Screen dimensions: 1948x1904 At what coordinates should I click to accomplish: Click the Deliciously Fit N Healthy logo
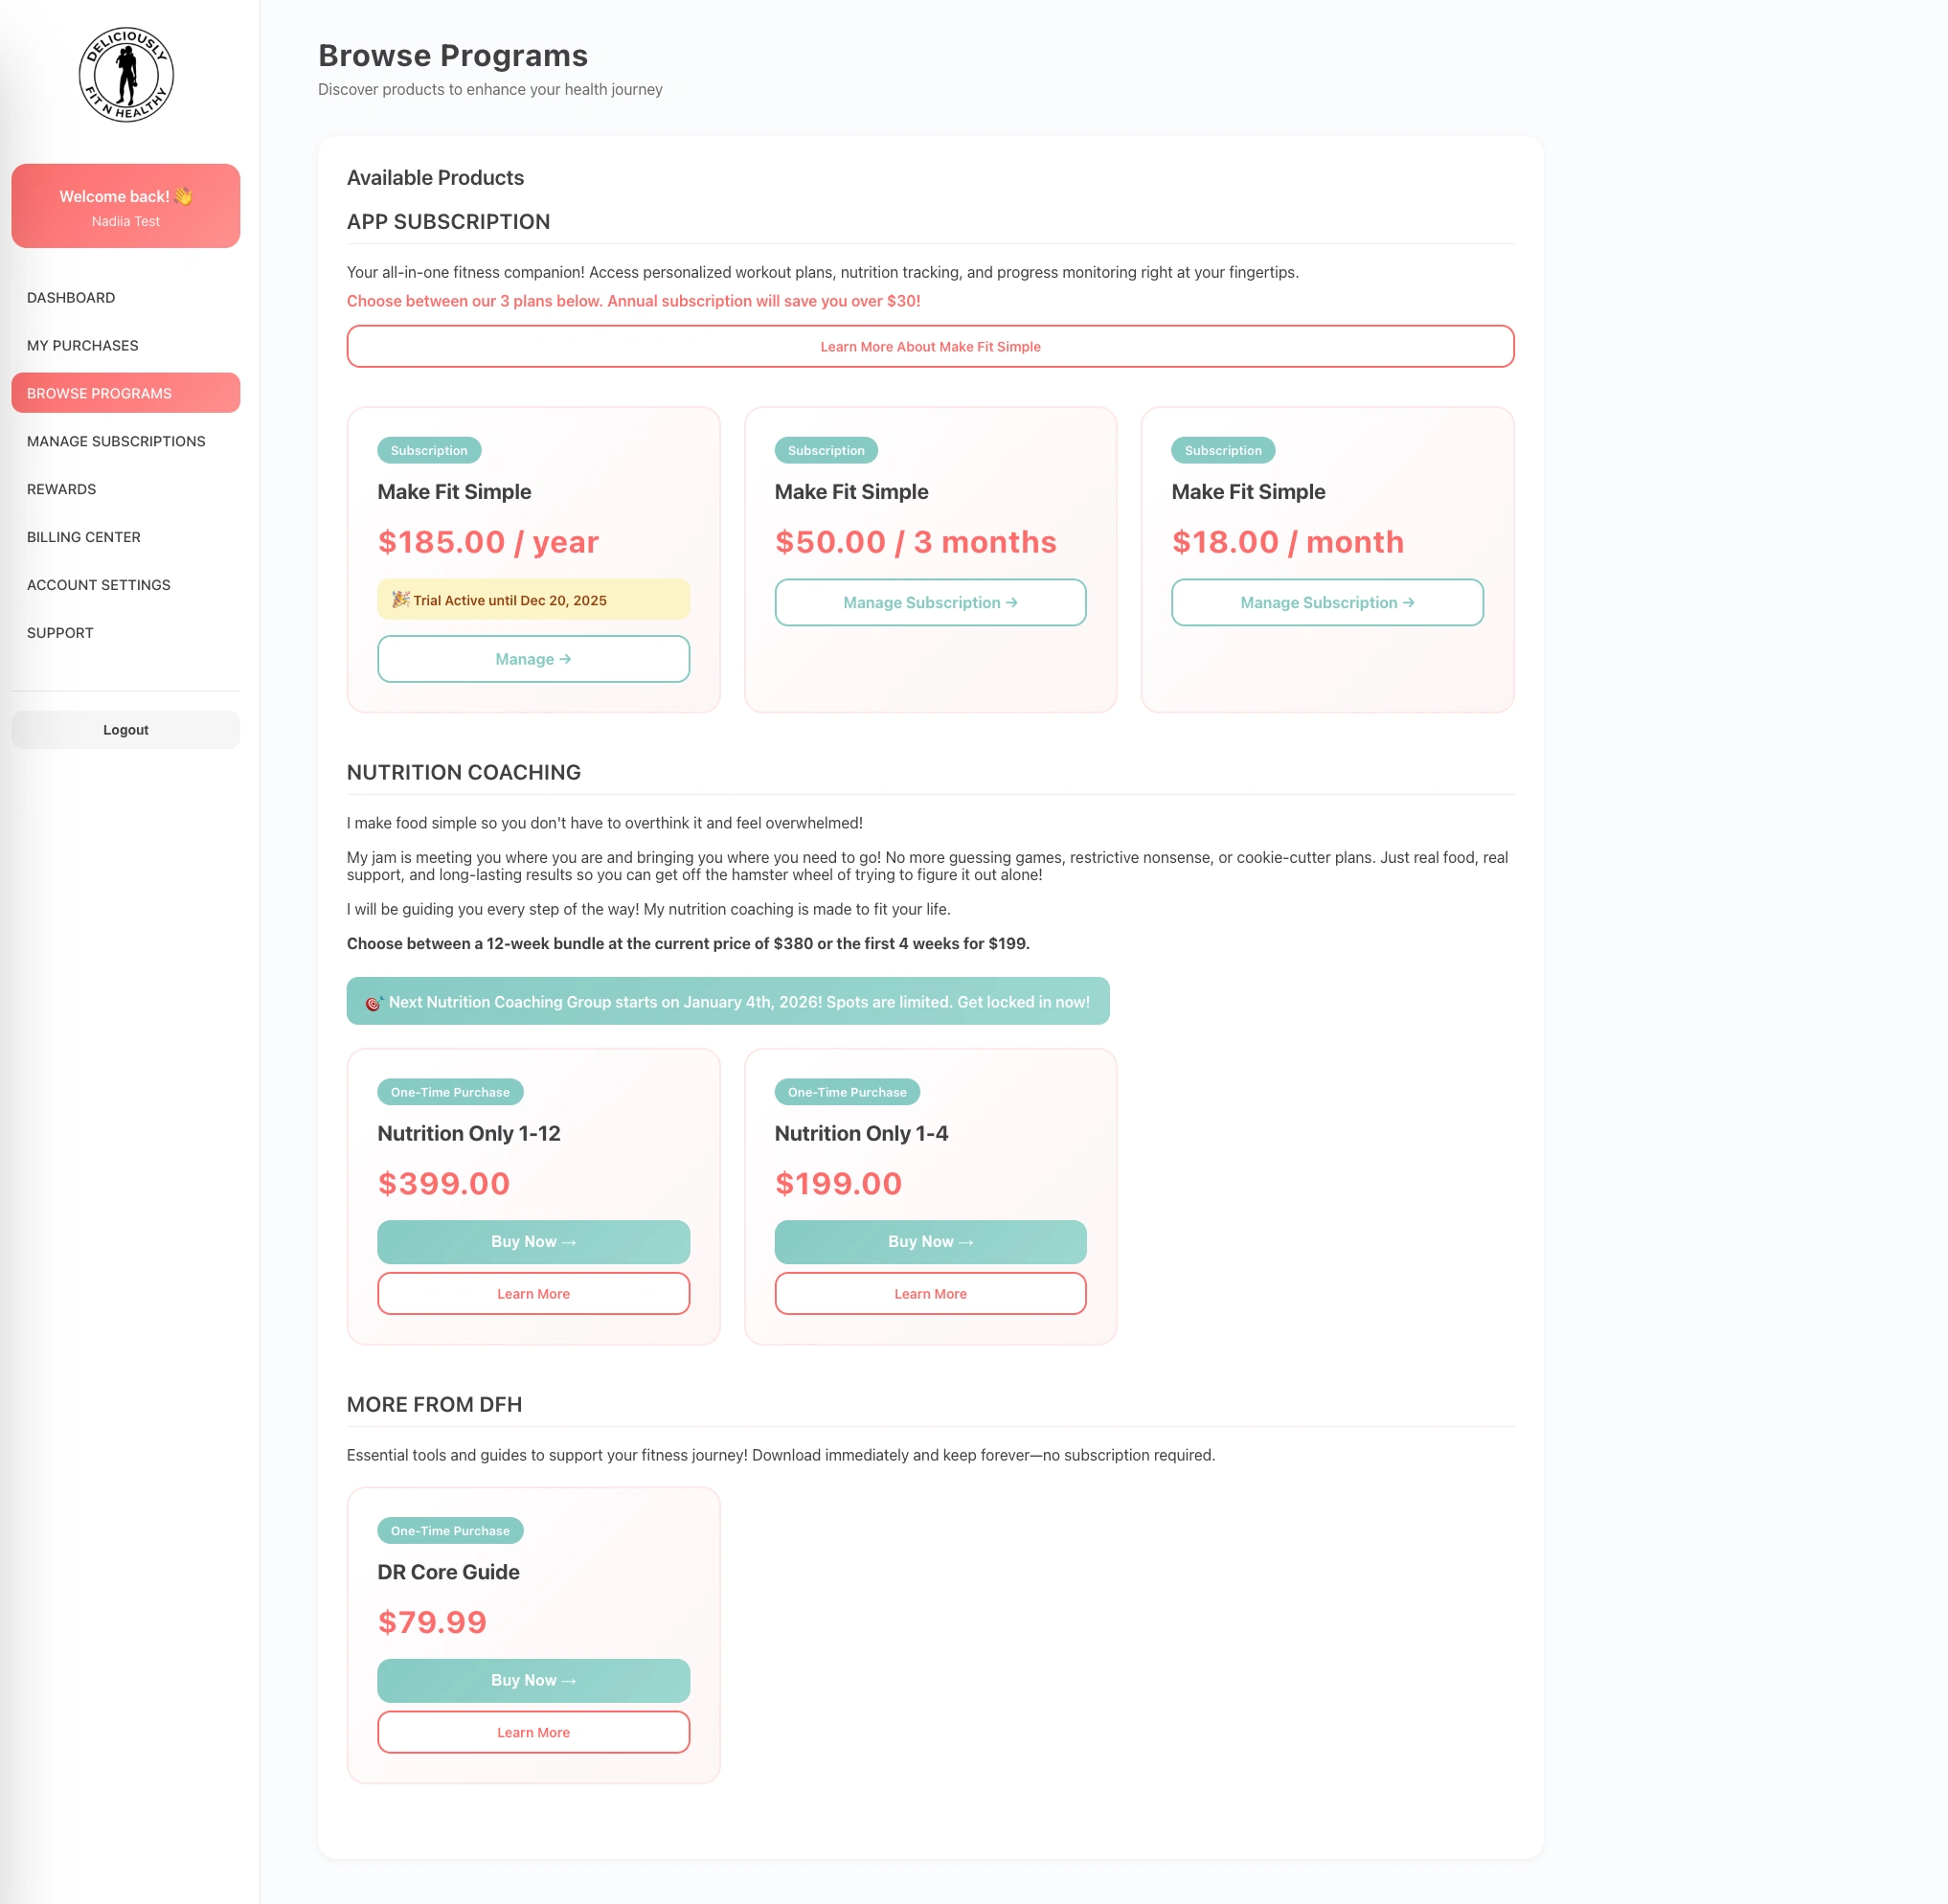[126, 75]
